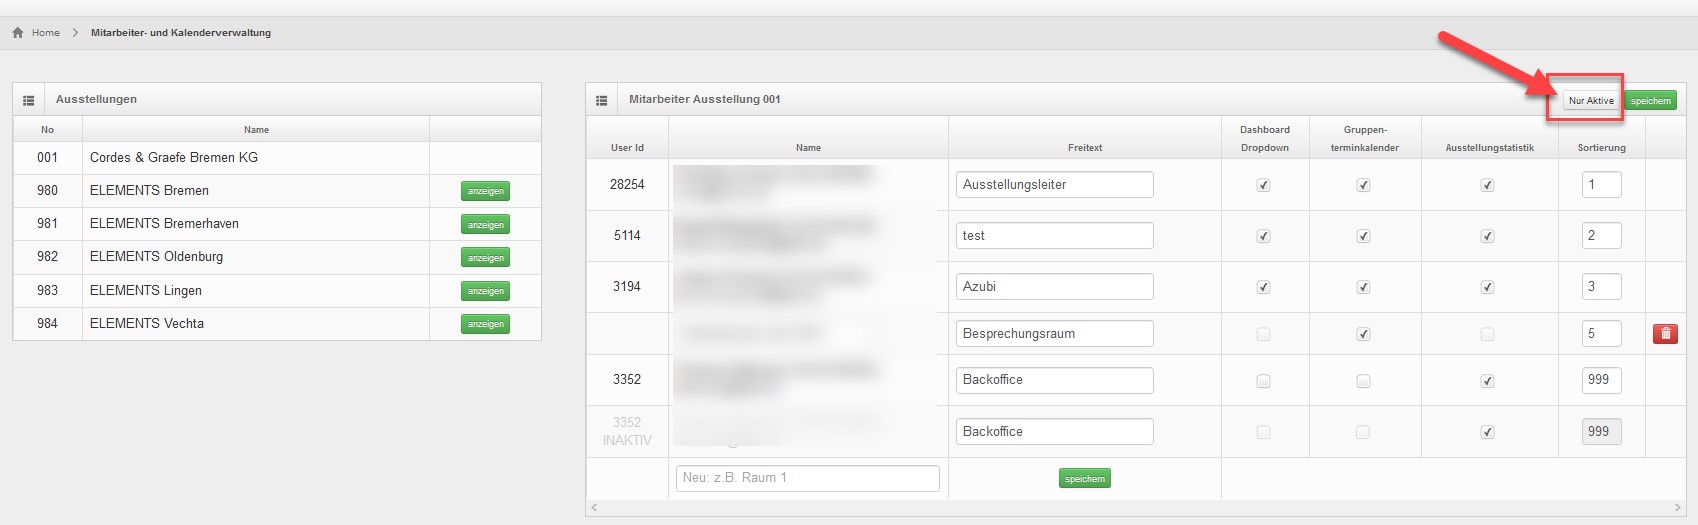The width and height of the screenshot is (1698, 525).
Task: Toggle Ausstellungstatistik checkbox for user 5114
Action: click(1488, 236)
